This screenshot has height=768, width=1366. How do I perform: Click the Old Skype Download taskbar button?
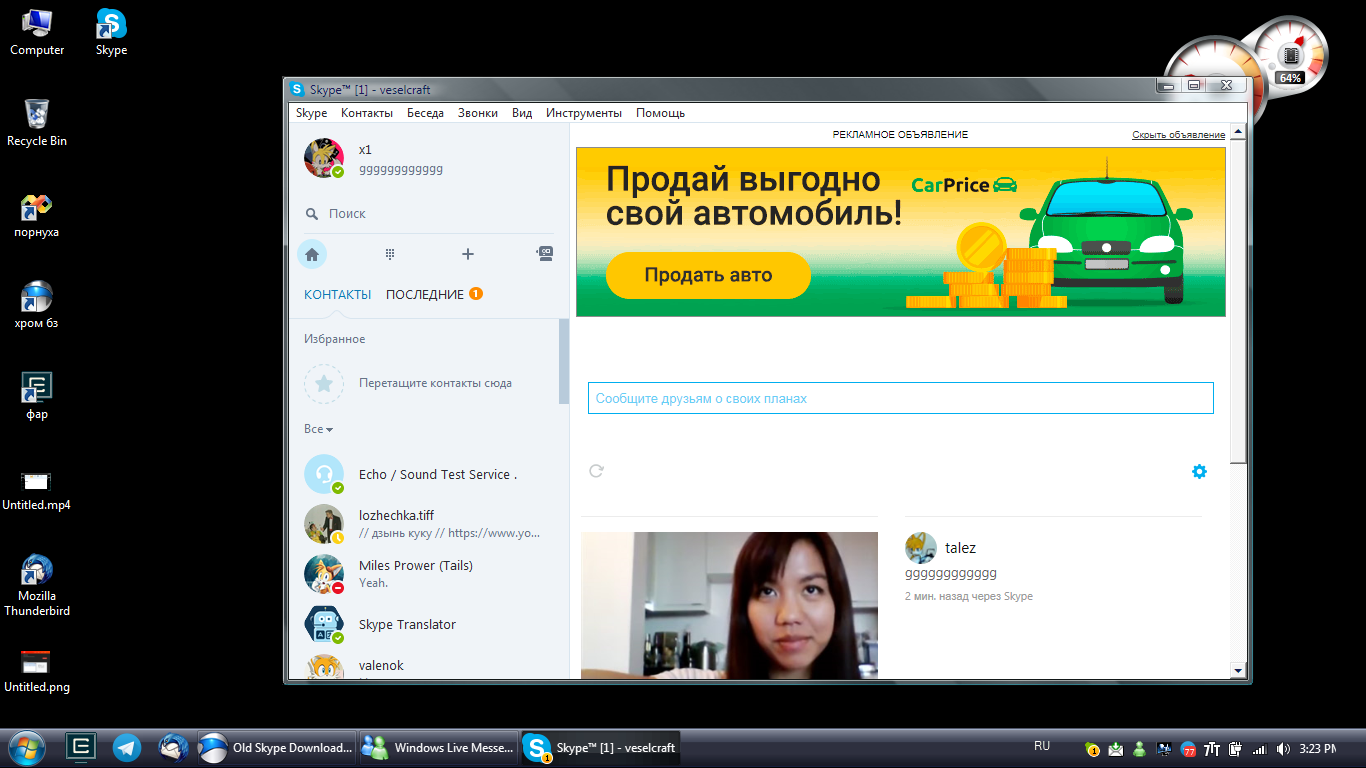coord(277,747)
